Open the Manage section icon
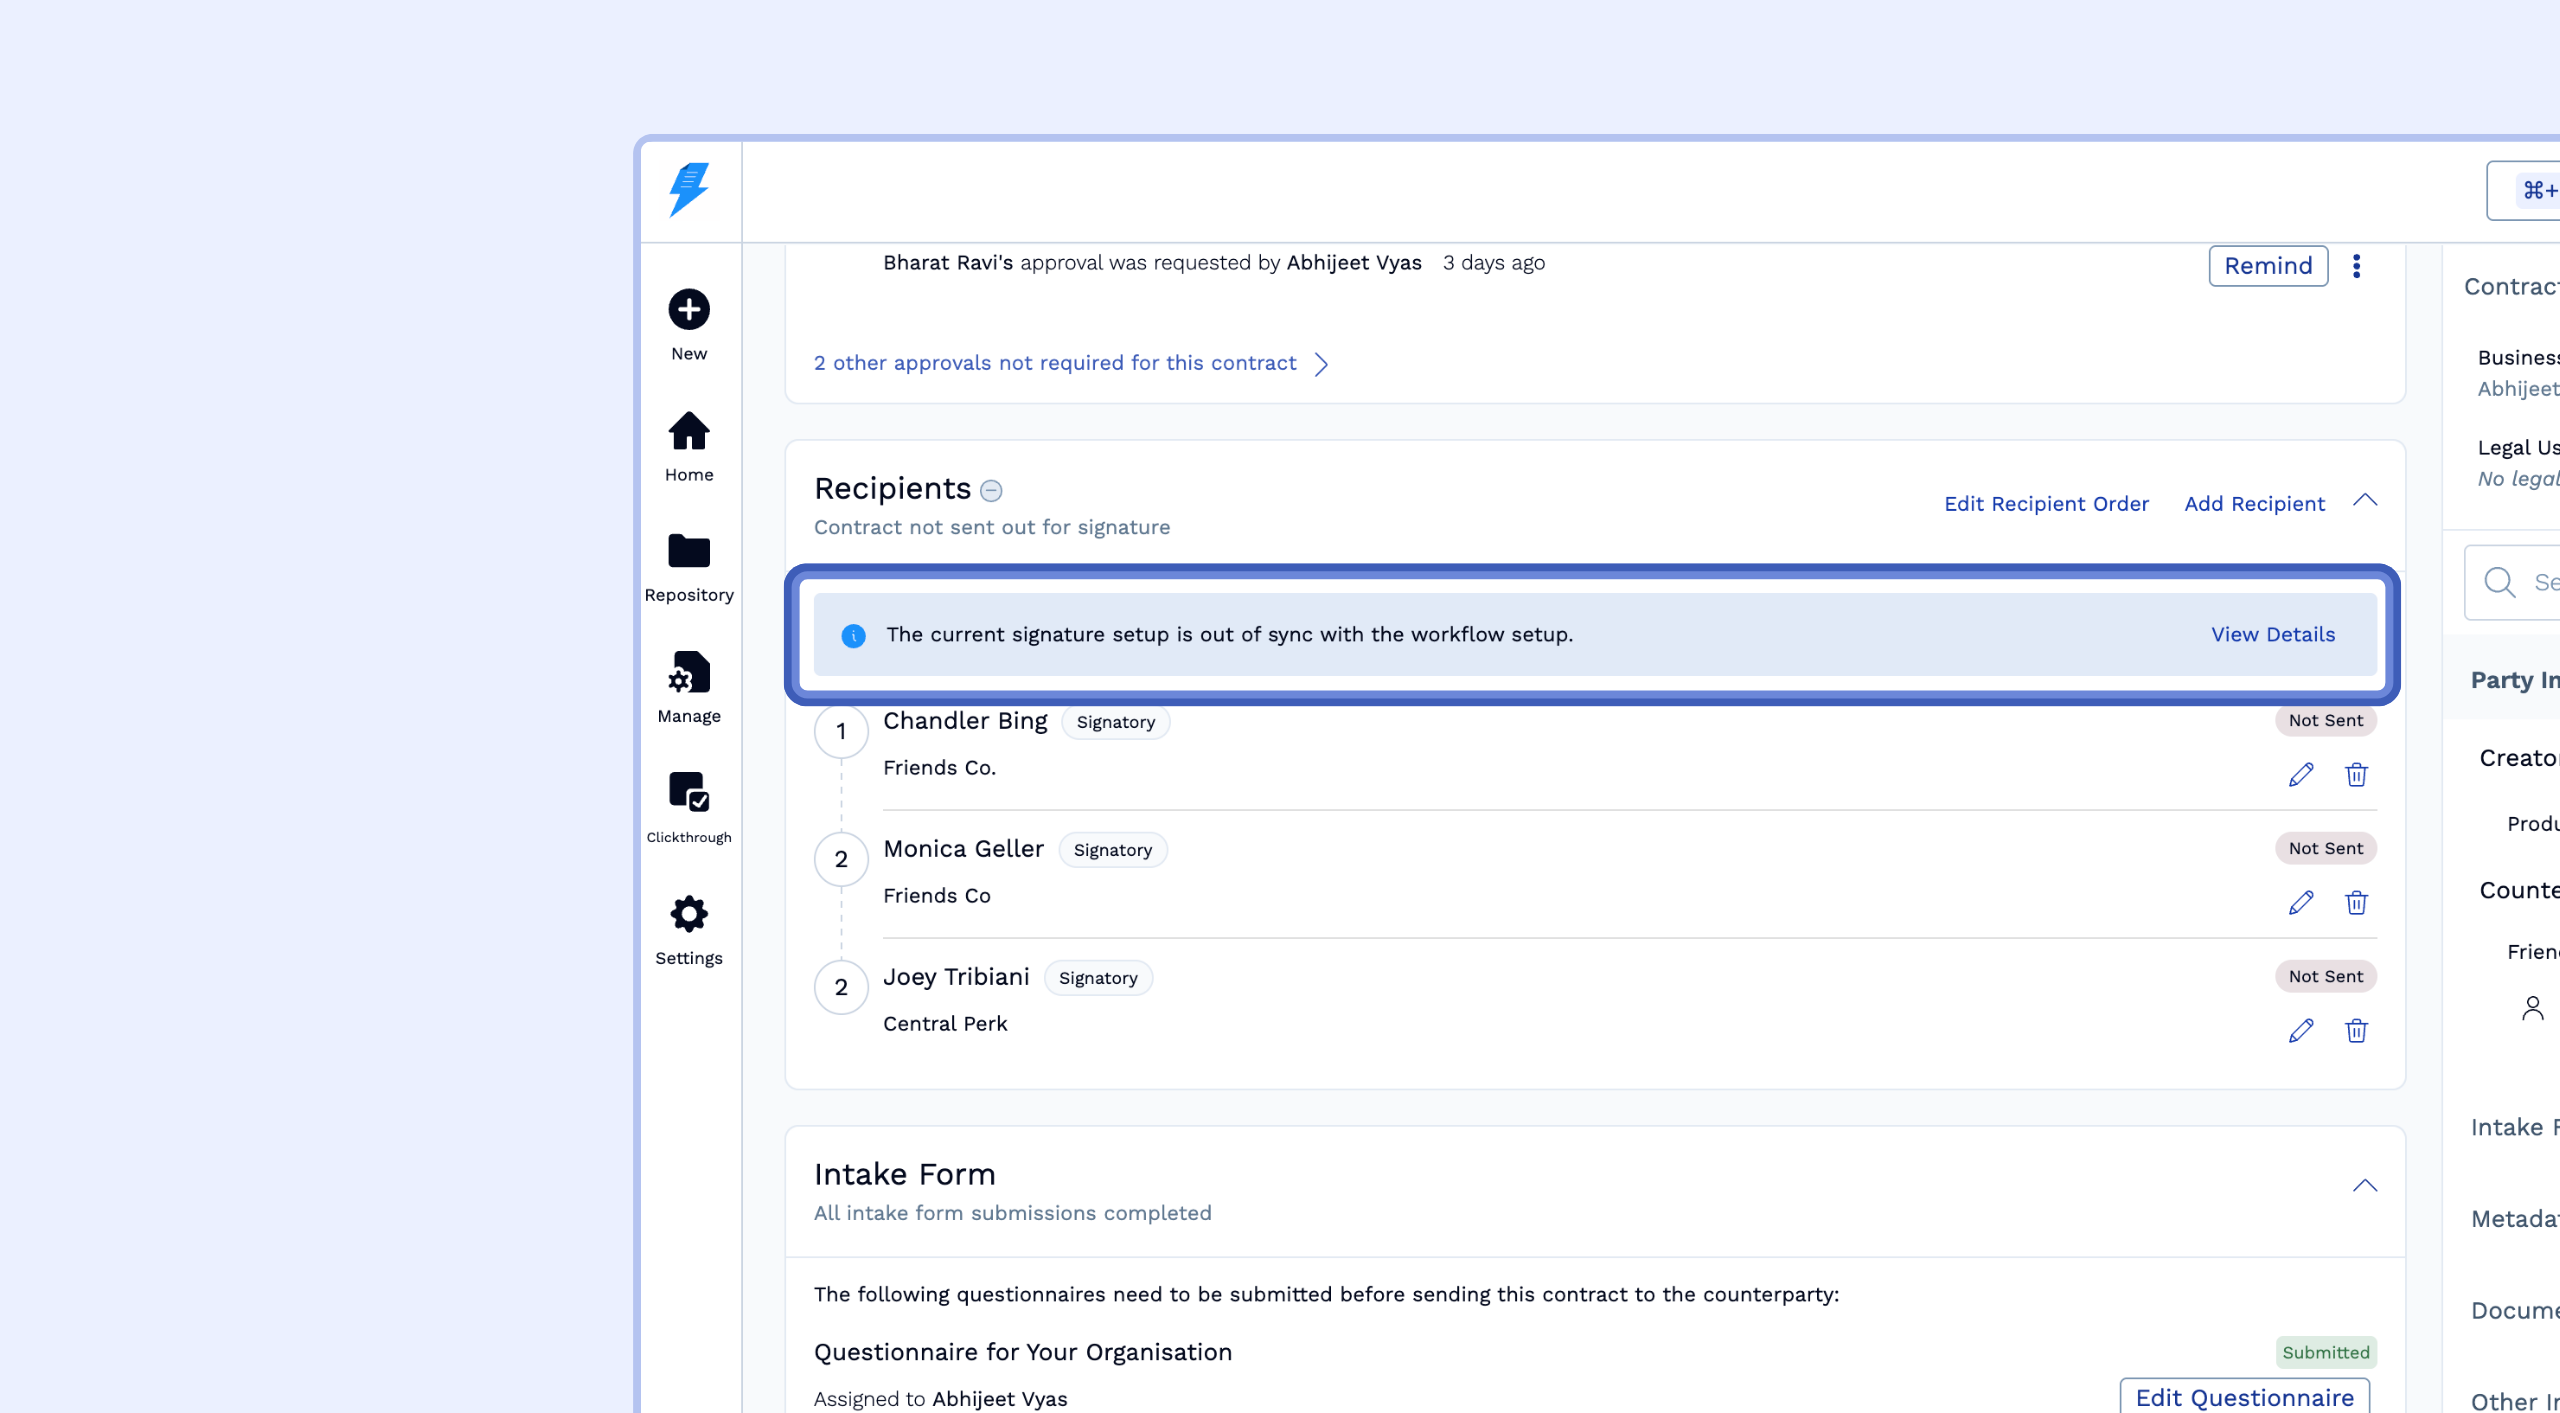Screen dimensions: 2560x1413 (689, 673)
